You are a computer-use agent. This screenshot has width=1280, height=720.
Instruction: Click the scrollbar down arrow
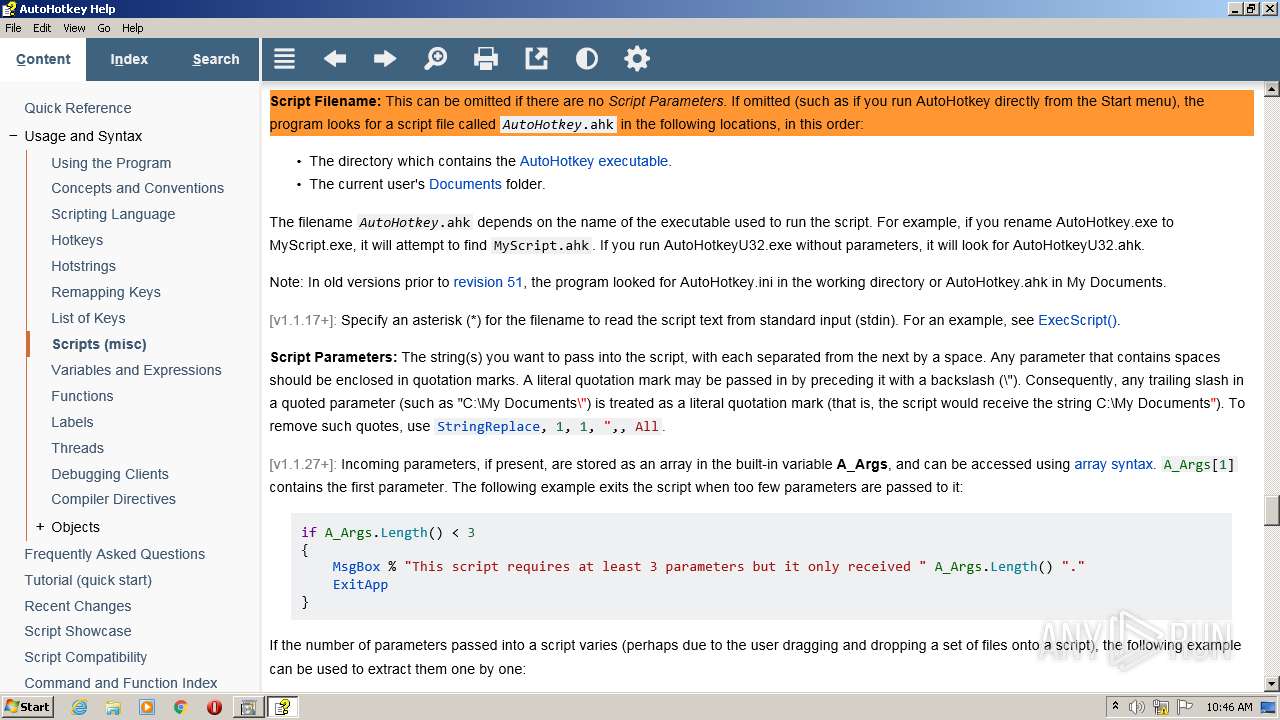point(1271,684)
